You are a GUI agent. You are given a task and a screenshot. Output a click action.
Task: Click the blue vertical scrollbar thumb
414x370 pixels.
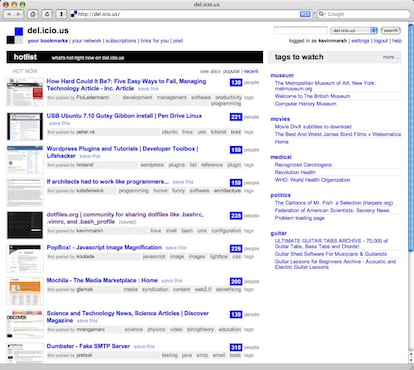coord(411,137)
